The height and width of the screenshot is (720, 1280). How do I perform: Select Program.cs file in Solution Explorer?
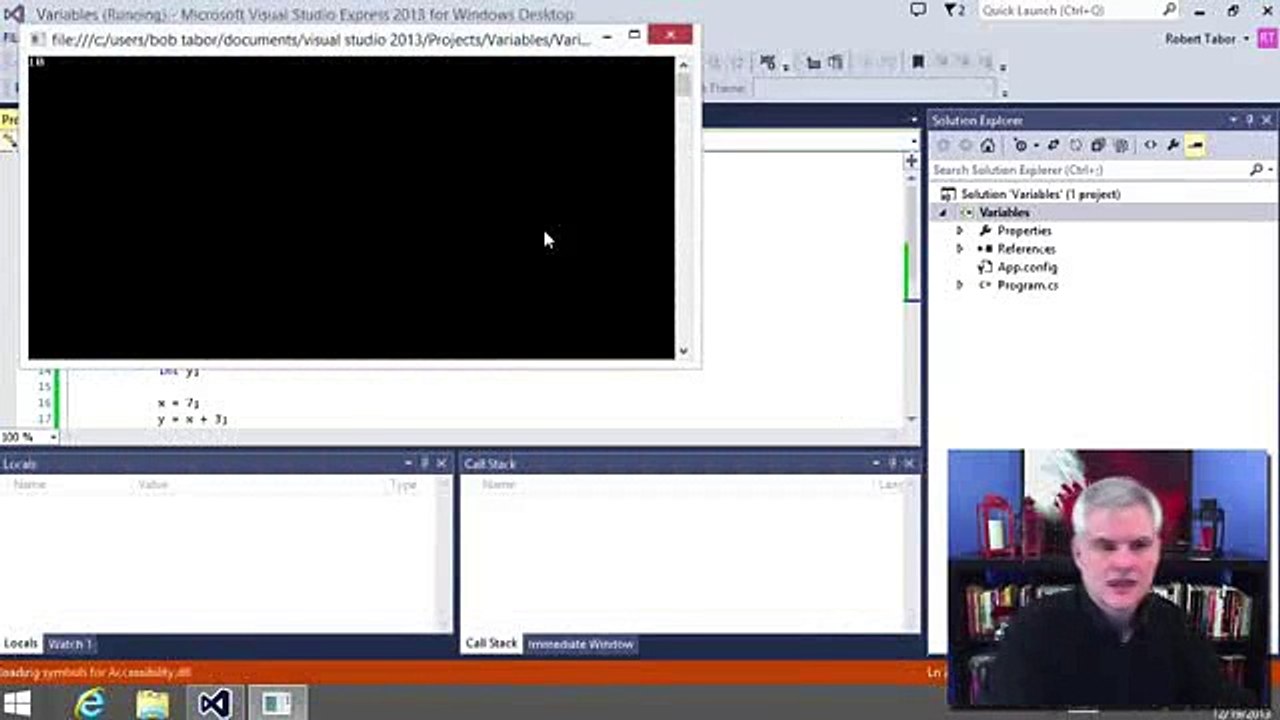(x=1027, y=285)
